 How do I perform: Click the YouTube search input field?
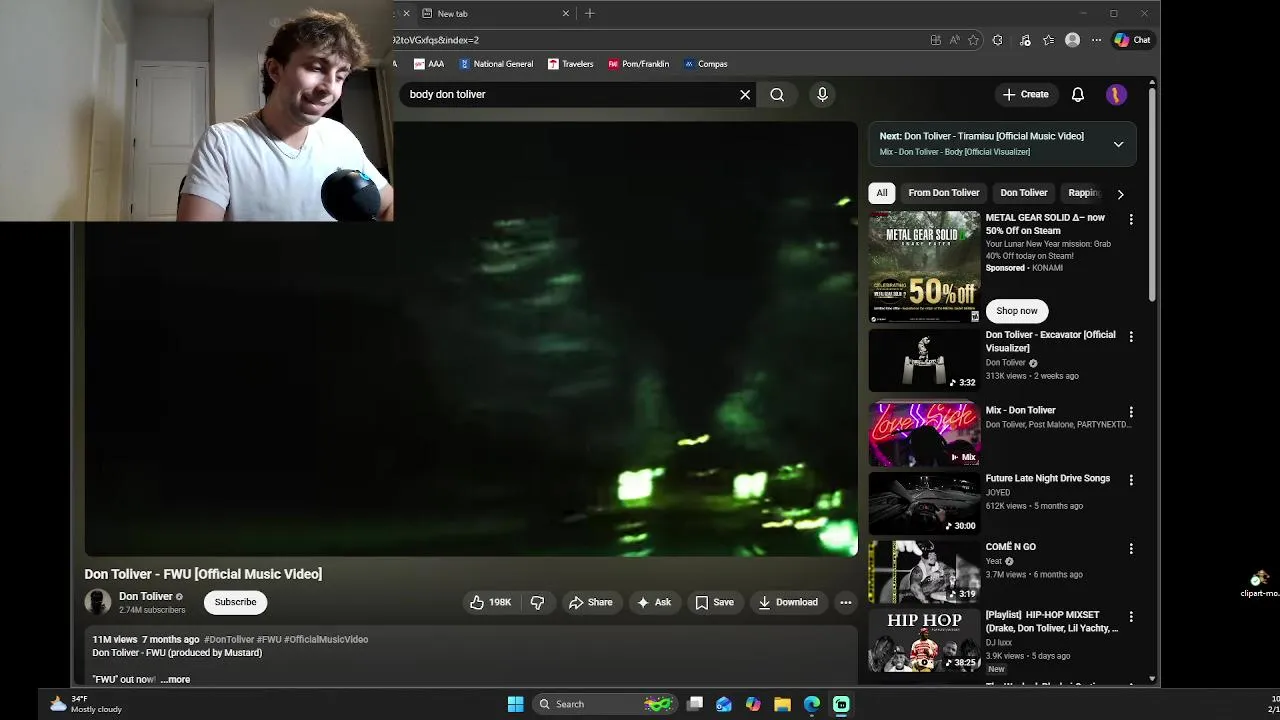570,94
